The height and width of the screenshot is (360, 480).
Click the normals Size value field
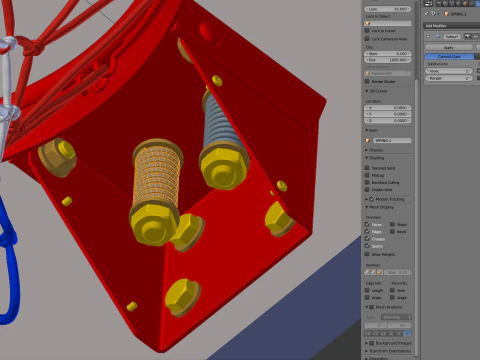click(398, 272)
